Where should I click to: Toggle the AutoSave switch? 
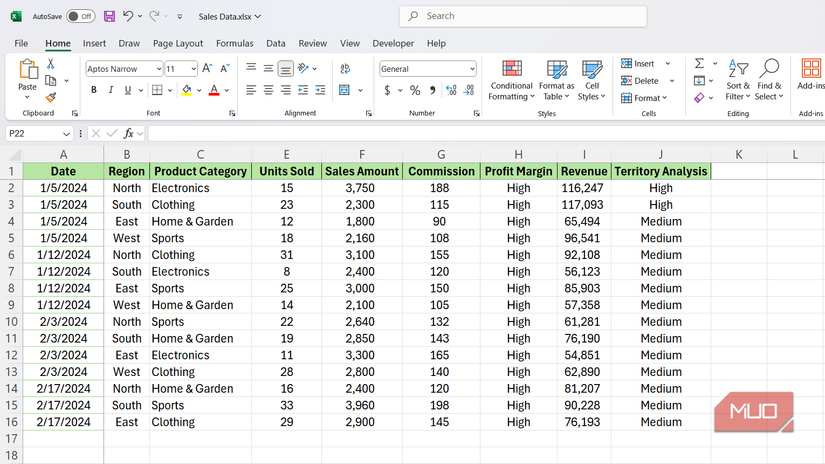[81, 16]
